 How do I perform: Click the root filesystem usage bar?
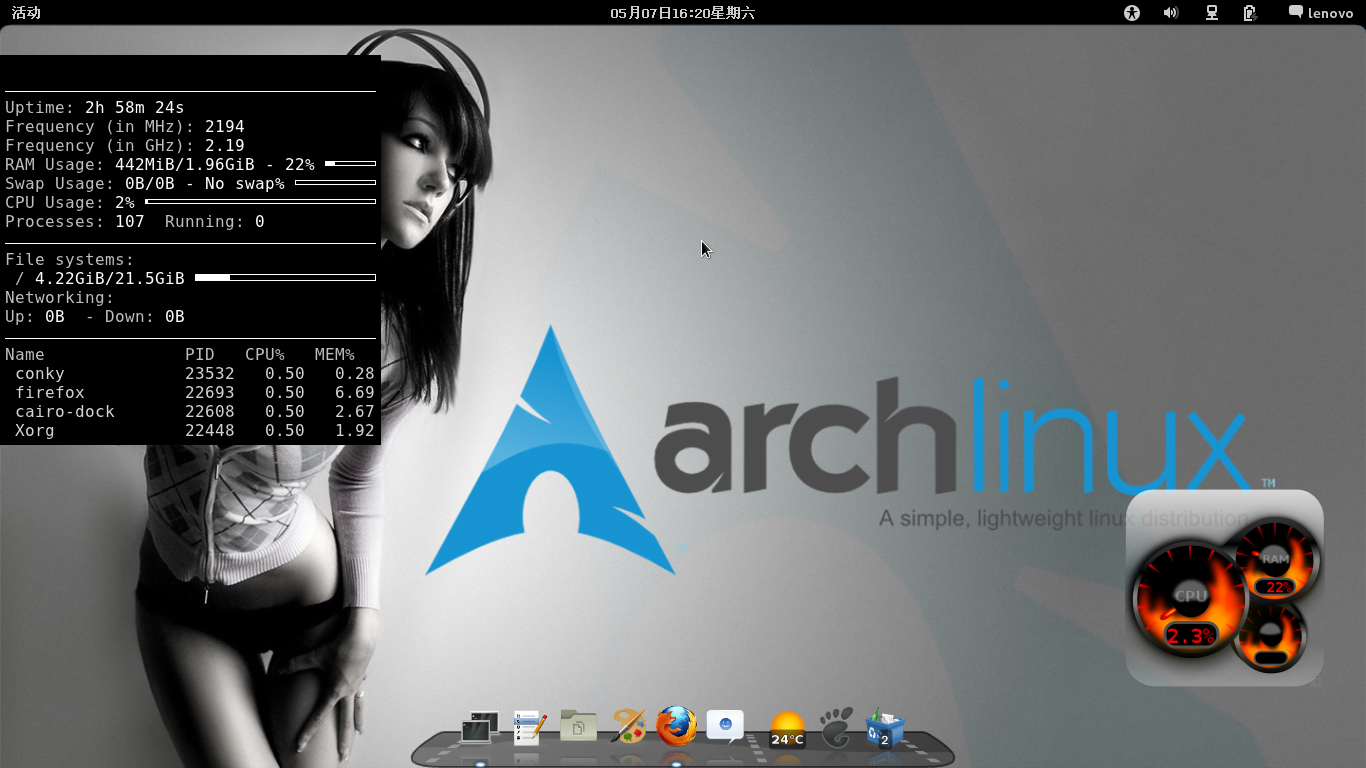click(x=285, y=278)
